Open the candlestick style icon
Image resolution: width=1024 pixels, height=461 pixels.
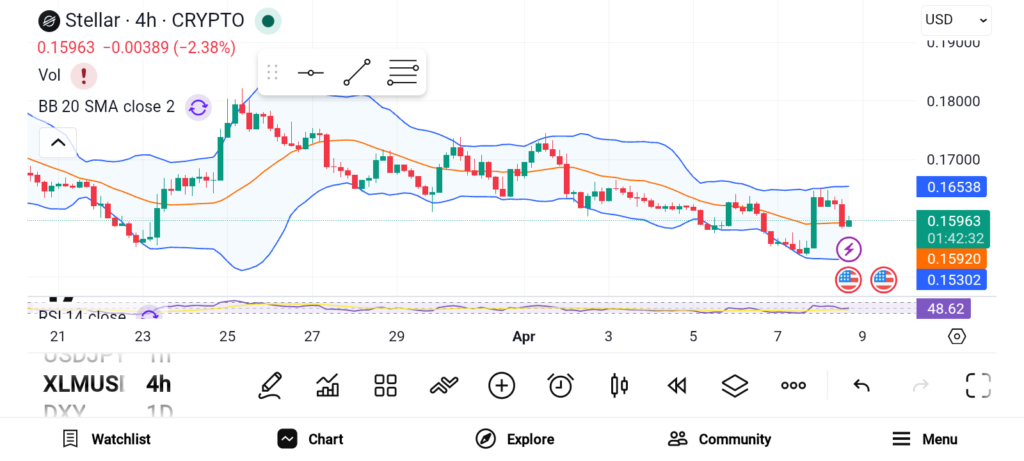[618, 385]
